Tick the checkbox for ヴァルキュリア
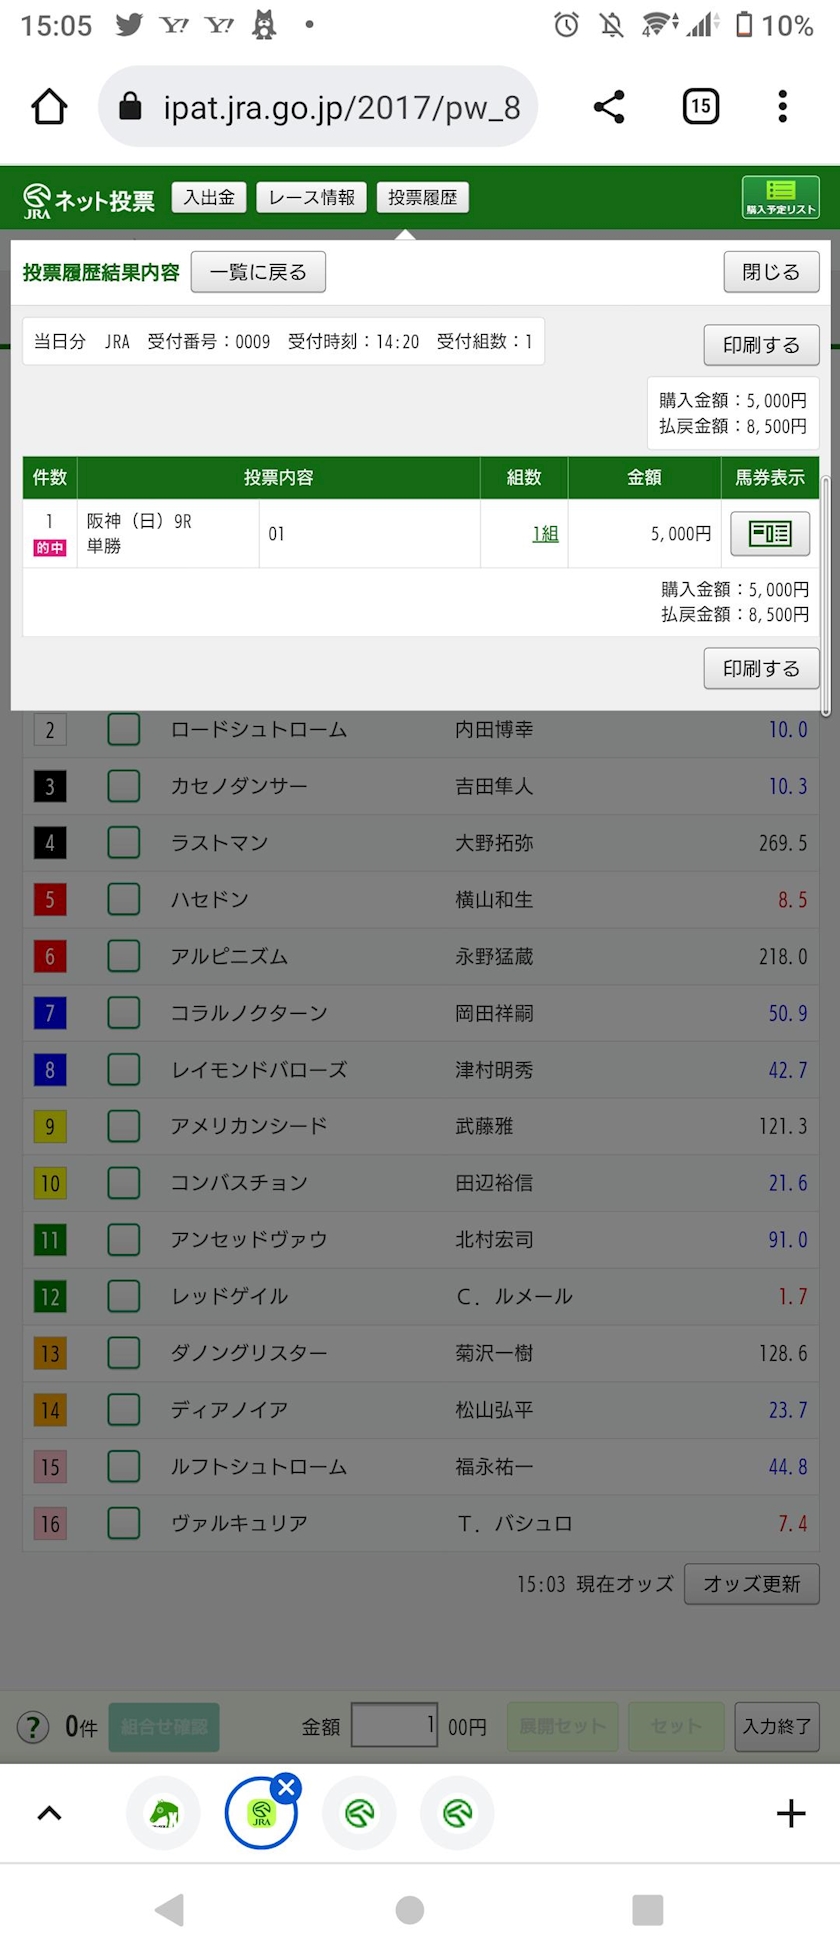The height and width of the screenshot is (1960, 840). click(124, 1523)
